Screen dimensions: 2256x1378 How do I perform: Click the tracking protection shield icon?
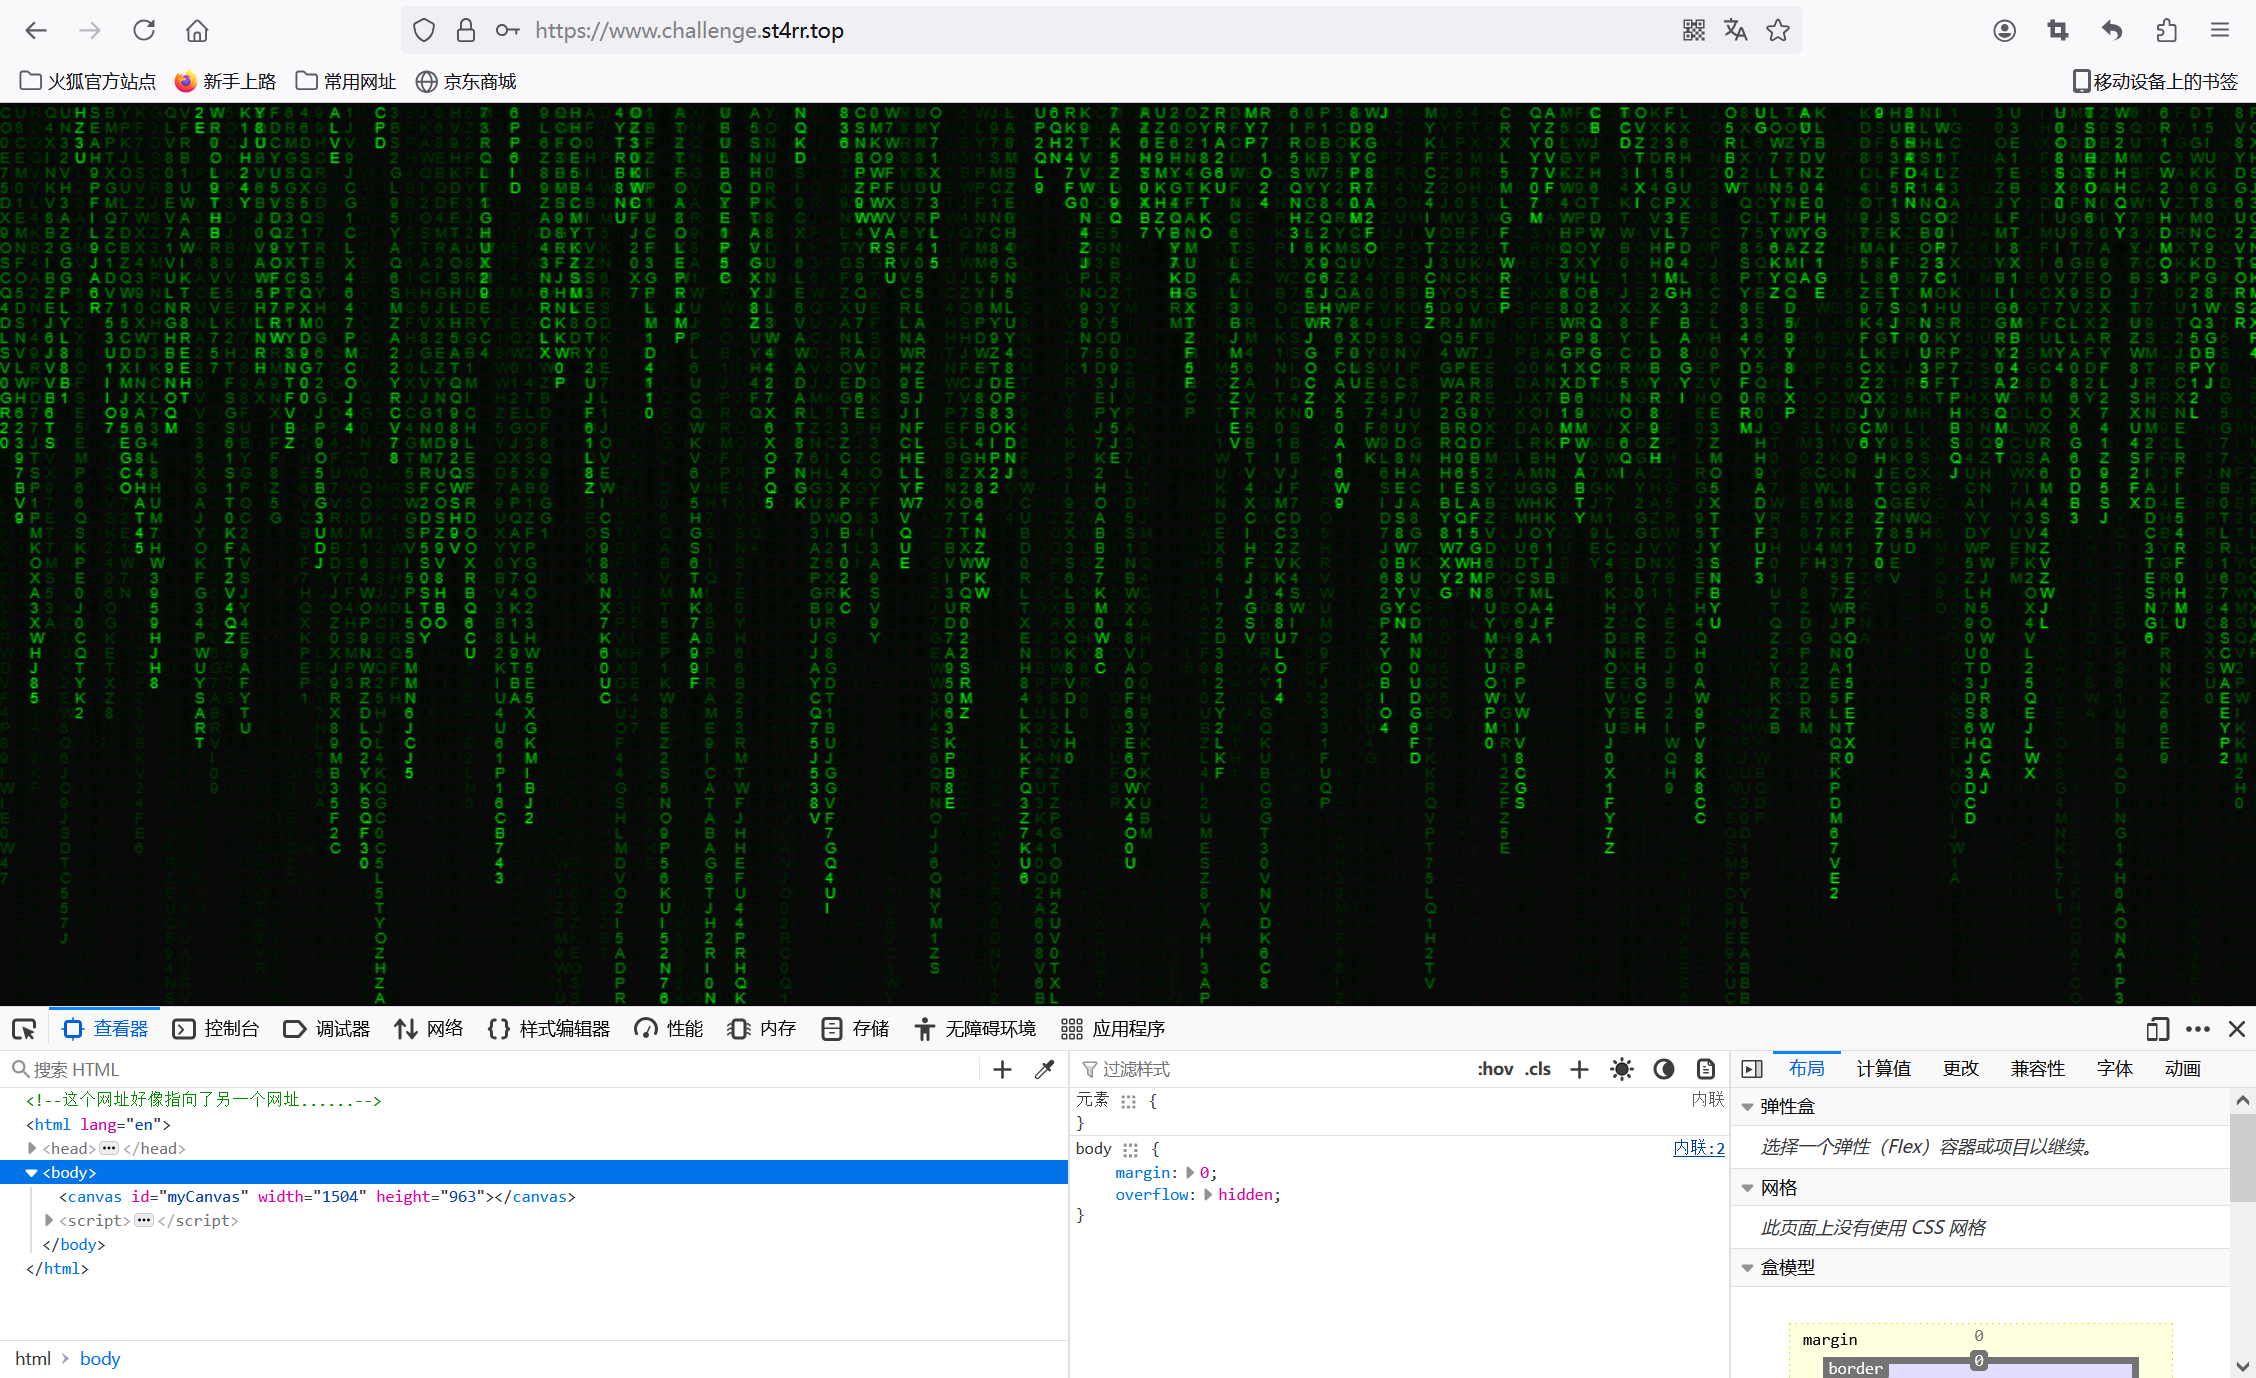pyautogui.click(x=424, y=31)
